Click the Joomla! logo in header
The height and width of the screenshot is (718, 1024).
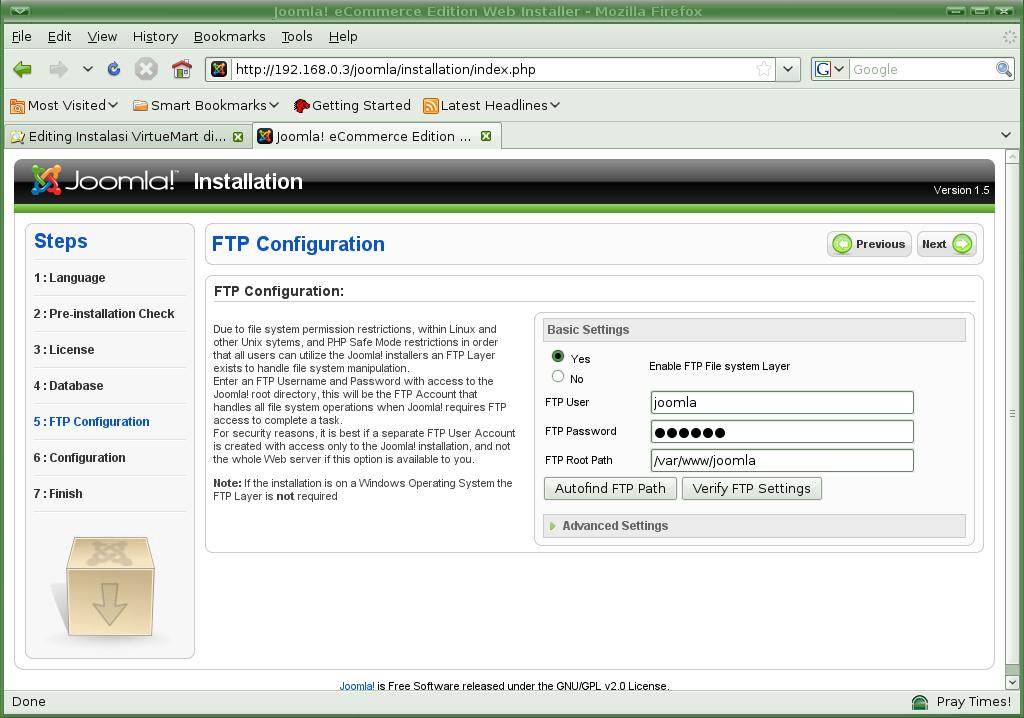pyautogui.click(x=103, y=180)
